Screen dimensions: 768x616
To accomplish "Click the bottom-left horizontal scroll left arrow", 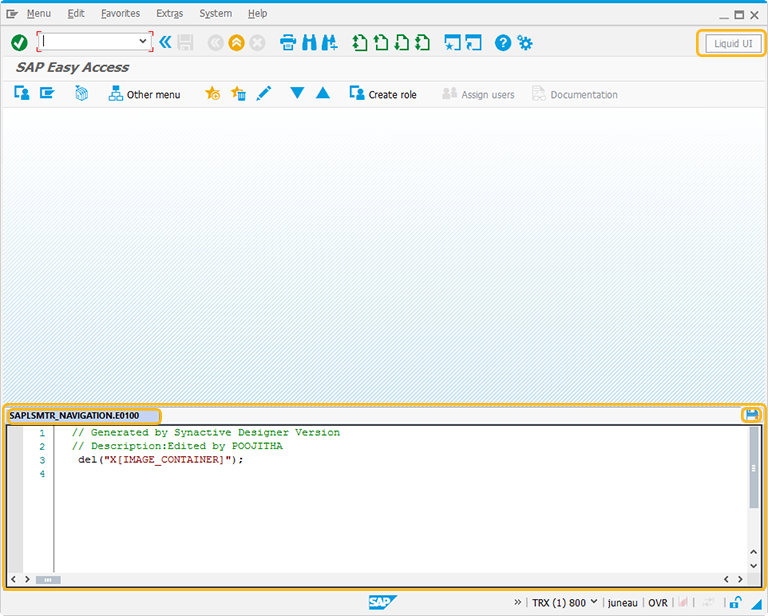I will point(14,579).
